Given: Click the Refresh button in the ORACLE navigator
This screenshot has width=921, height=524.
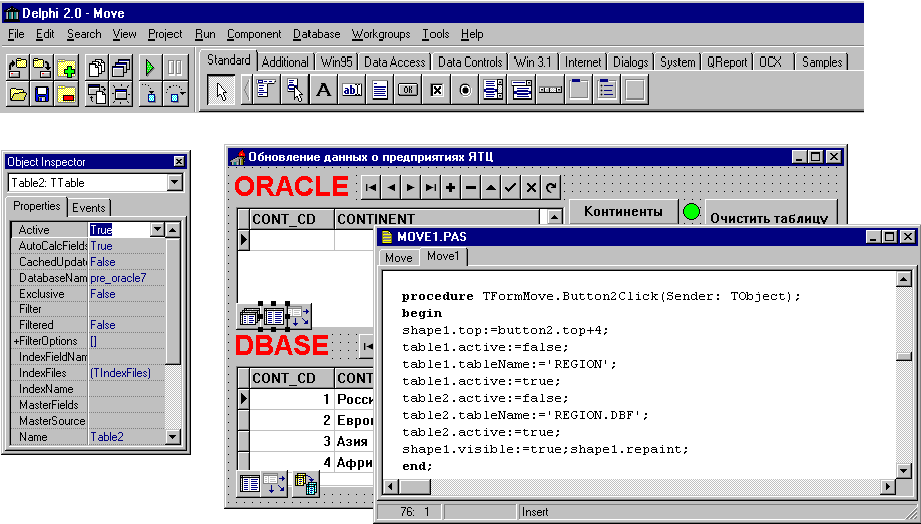Looking at the screenshot, I should click(x=551, y=187).
